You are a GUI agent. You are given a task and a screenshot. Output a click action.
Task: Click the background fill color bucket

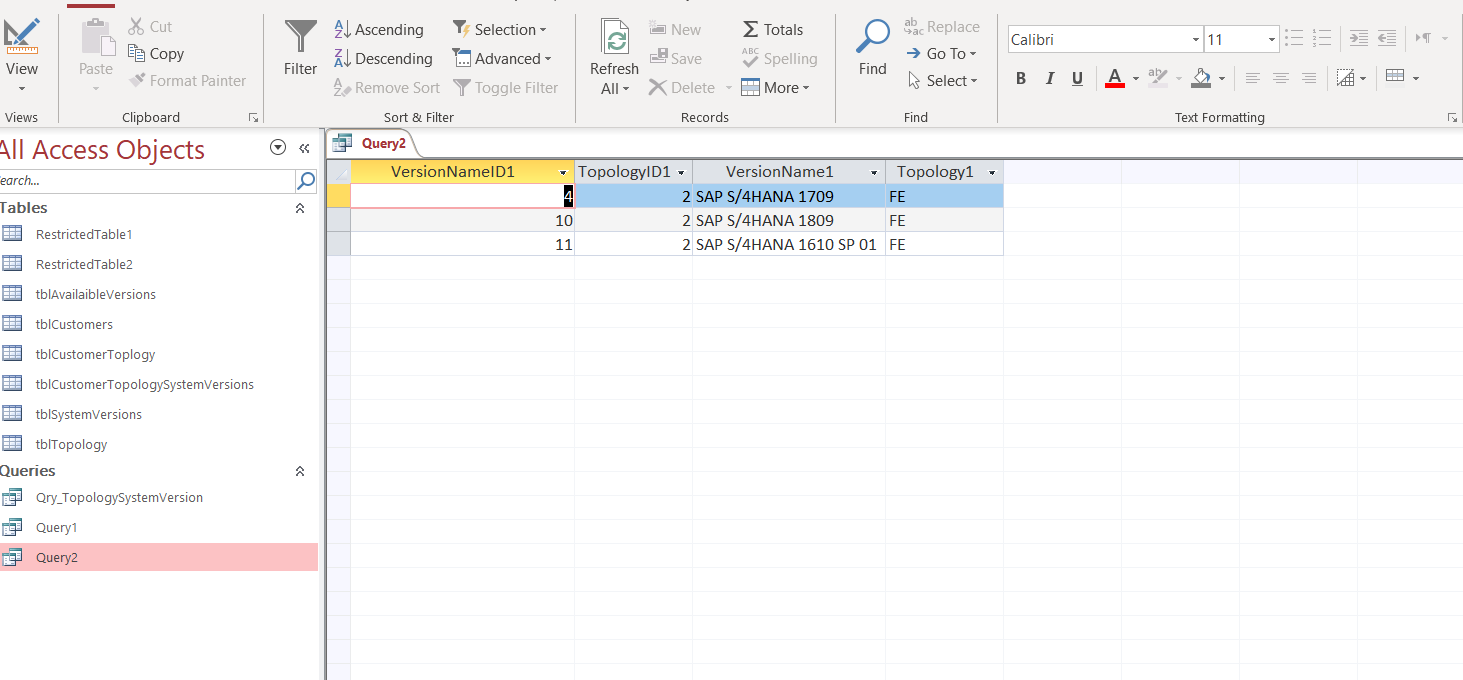coord(1202,79)
